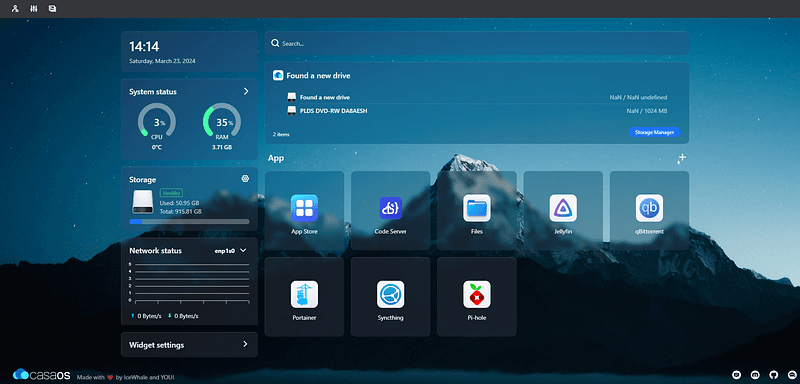The height and width of the screenshot is (384, 800).
Task: Click the Widget settings panel
Action: (x=189, y=345)
